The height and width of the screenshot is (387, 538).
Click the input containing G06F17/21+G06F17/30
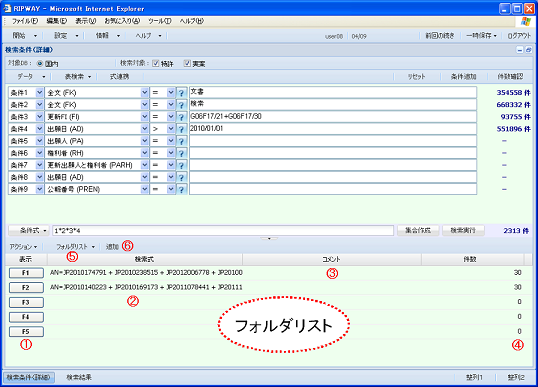[333, 117]
